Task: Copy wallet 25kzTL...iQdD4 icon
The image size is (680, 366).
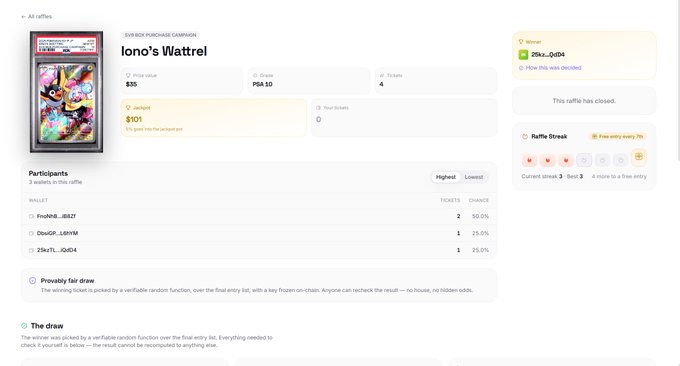Action: click(x=31, y=250)
